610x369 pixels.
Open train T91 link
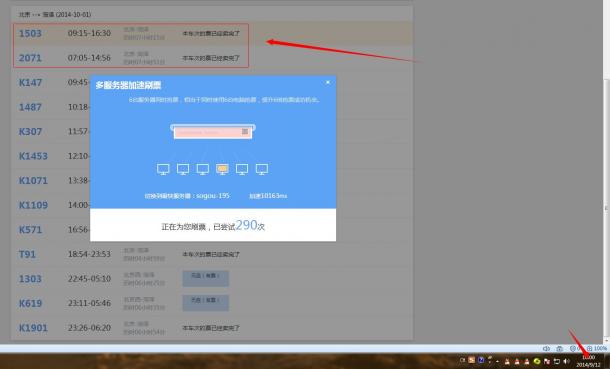[x=27, y=254]
